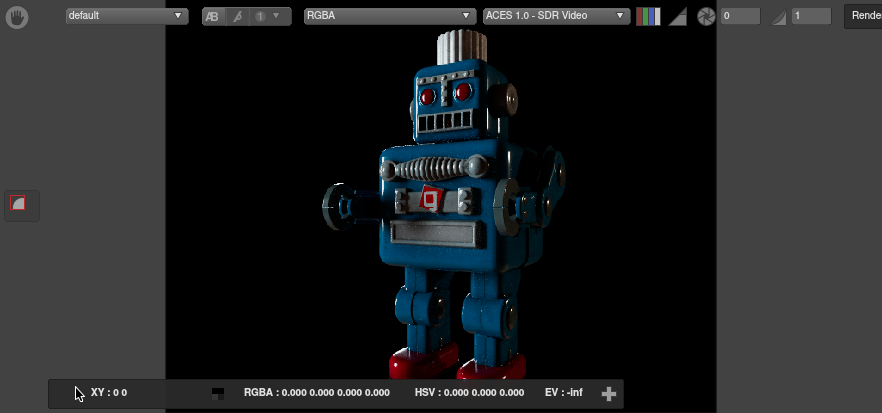Click the gradient triangle icon beside channels
Screen dimensions: 882x413
tap(677, 17)
